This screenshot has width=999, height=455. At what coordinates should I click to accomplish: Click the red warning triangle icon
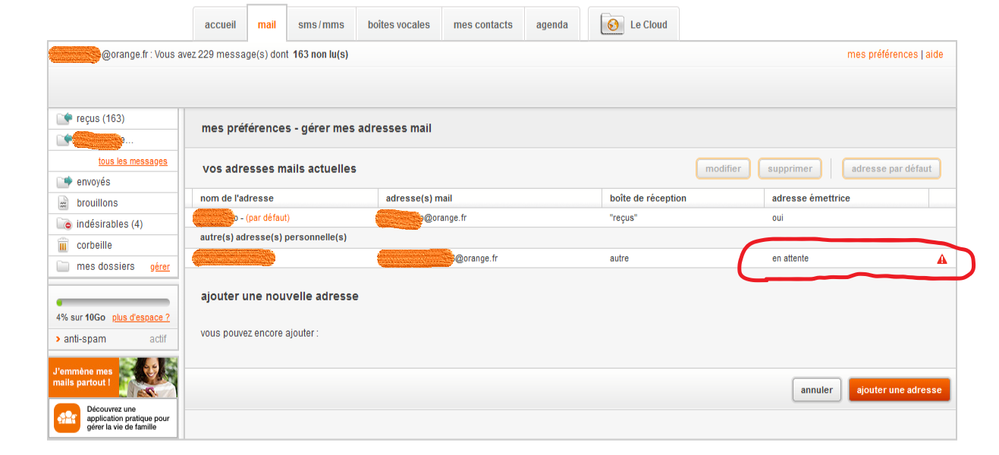941,259
